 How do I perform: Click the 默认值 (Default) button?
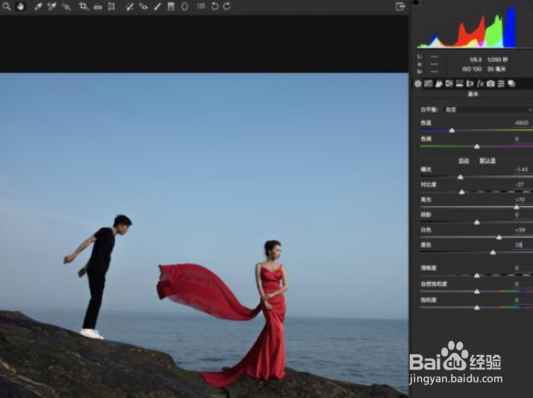(487, 161)
